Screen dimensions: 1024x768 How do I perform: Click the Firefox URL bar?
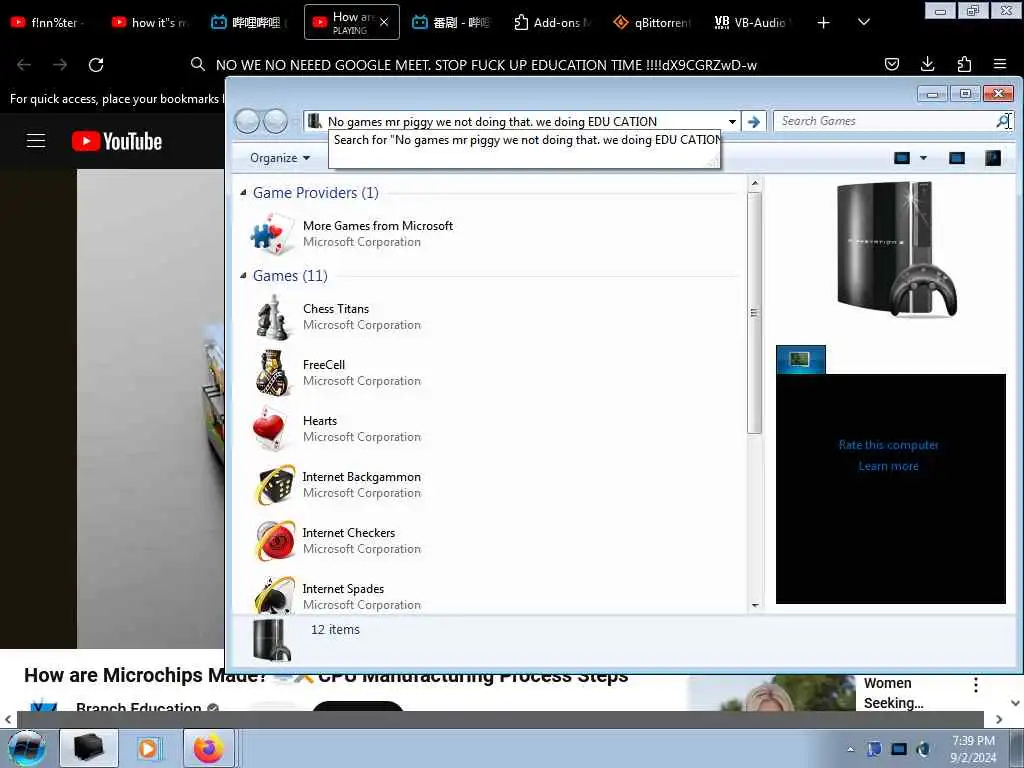pos(485,65)
